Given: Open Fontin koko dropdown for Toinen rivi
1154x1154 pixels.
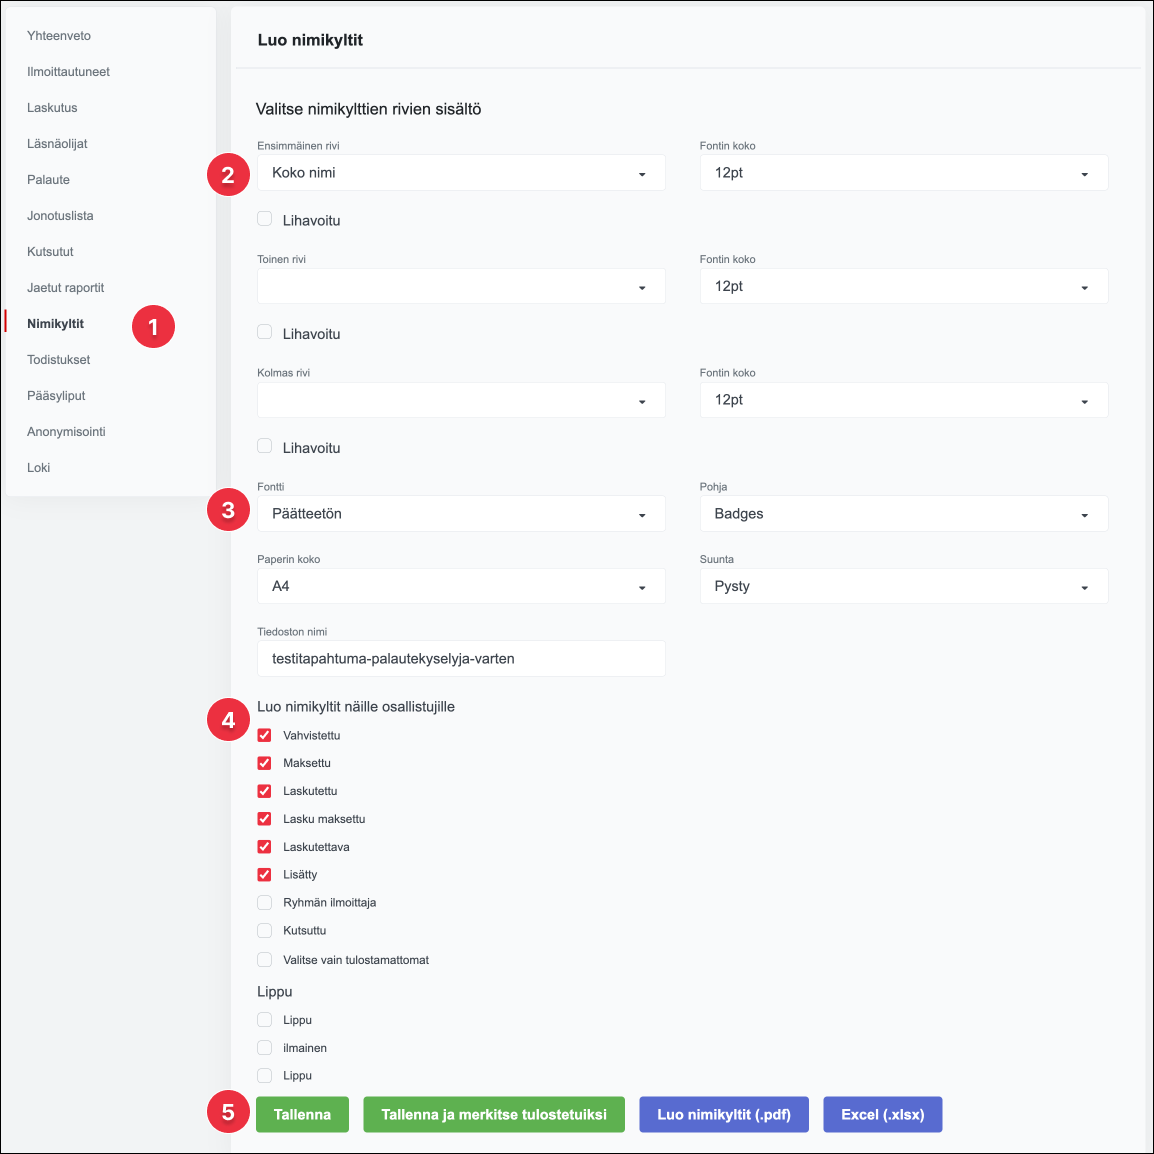Looking at the screenshot, I should [x=904, y=286].
